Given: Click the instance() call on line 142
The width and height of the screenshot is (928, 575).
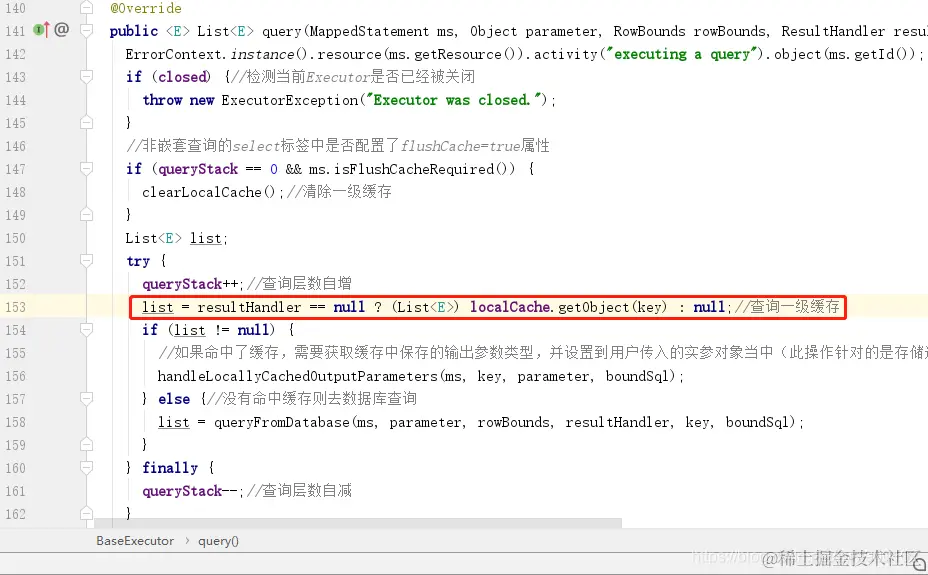Looking at the screenshot, I should pos(269,54).
